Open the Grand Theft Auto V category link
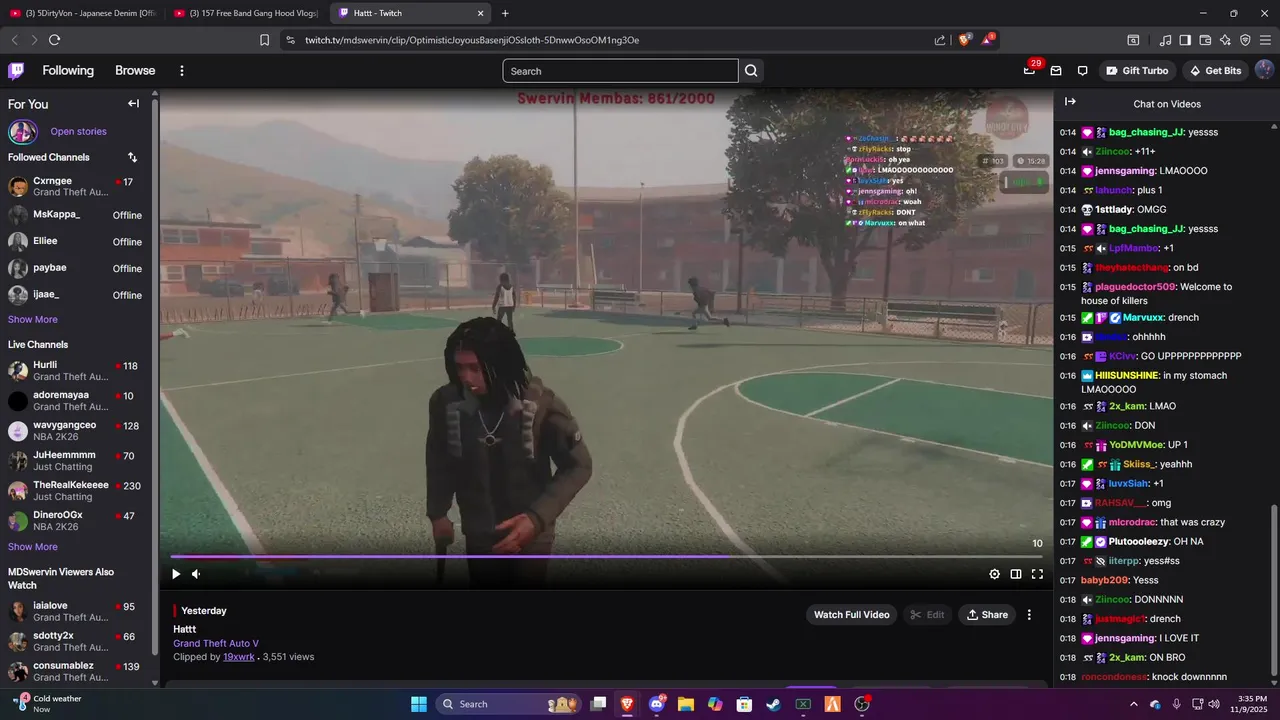Screen dimensions: 1280x720 [x=216, y=643]
